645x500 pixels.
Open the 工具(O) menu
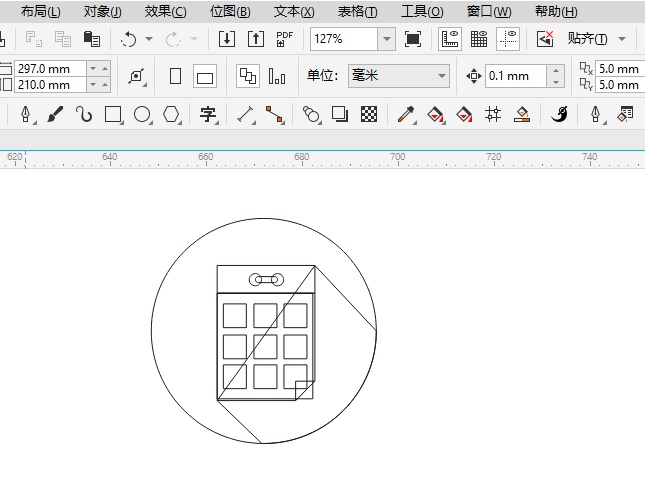[x=422, y=12]
